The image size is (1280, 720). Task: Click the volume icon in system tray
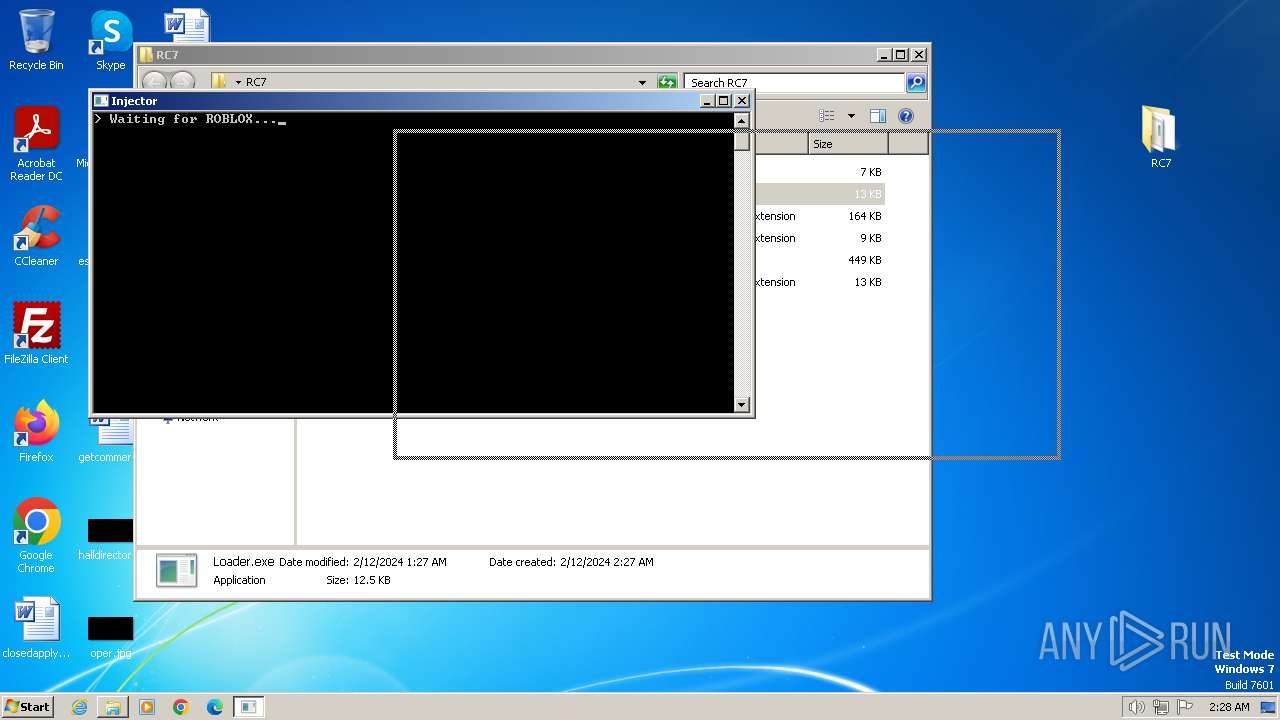[x=1136, y=707]
